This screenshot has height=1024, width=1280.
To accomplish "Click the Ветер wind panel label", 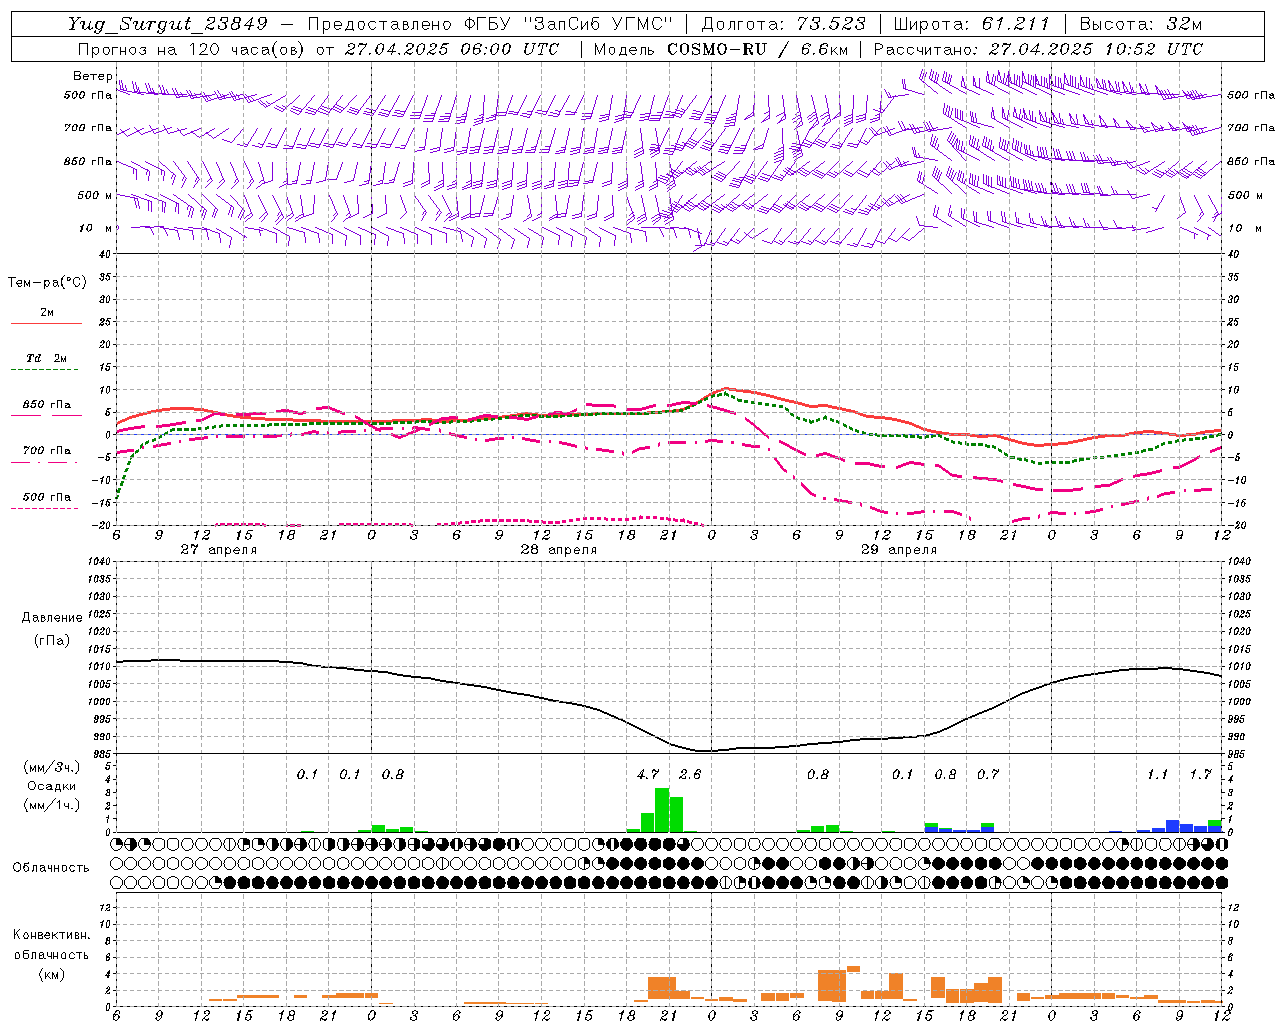I will 92,76.
